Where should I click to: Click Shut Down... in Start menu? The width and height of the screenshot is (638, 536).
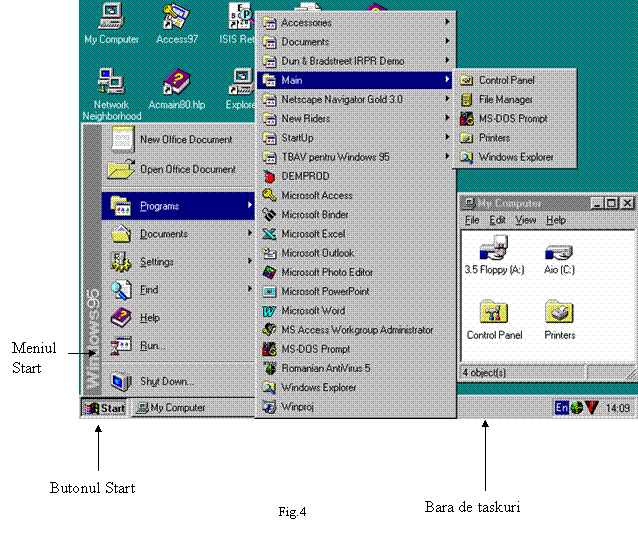click(166, 381)
